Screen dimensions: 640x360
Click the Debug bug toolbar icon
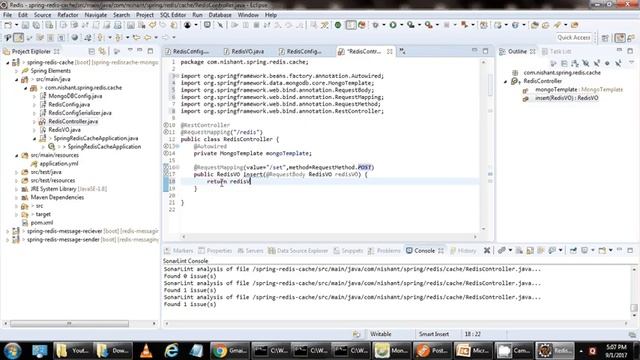[376, 25]
